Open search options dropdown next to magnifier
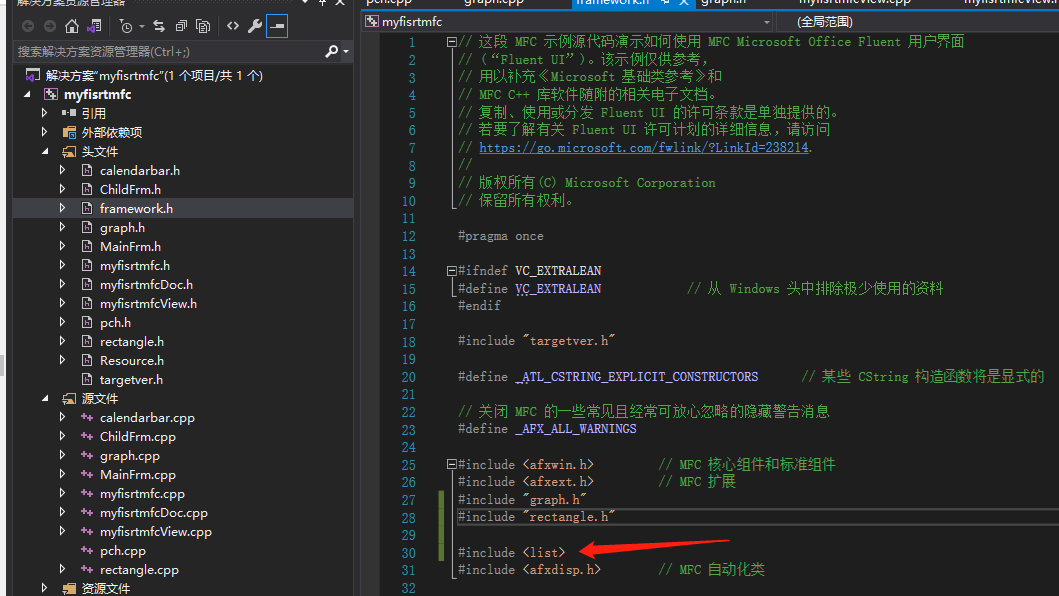 [x=346, y=51]
